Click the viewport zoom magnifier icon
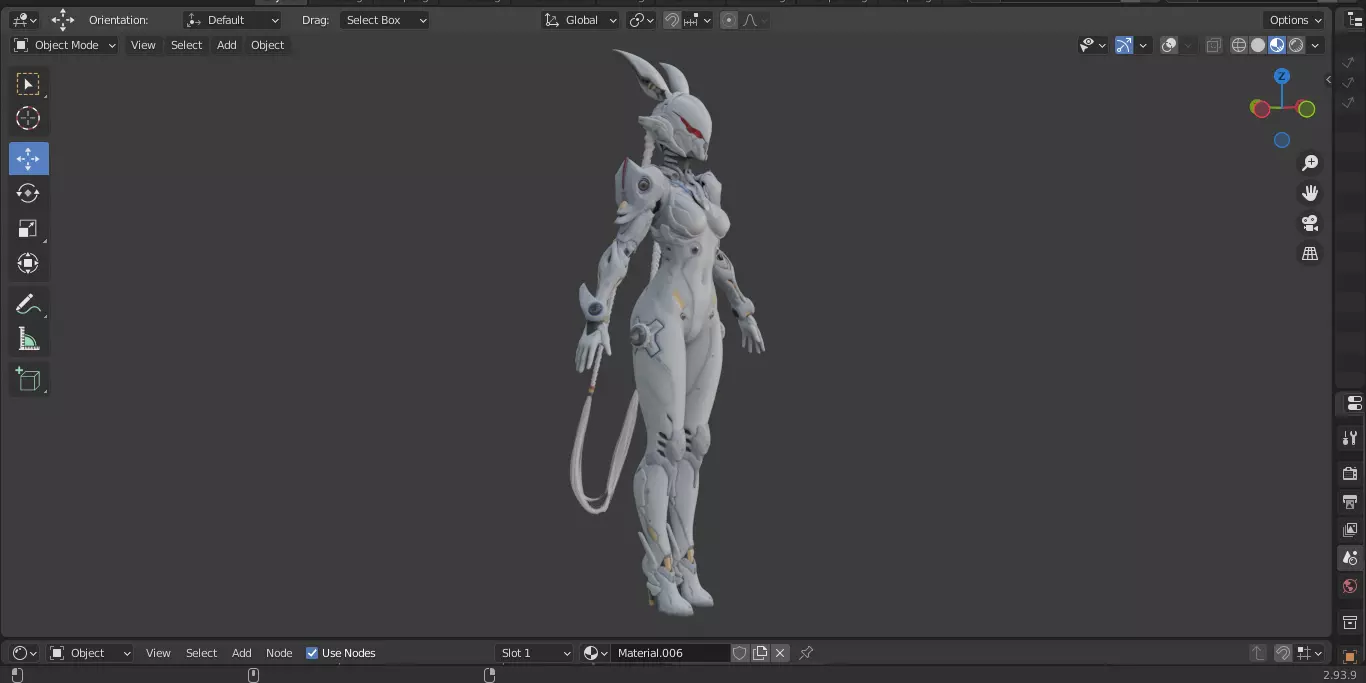Viewport: 1366px width, 683px height. (x=1309, y=163)
